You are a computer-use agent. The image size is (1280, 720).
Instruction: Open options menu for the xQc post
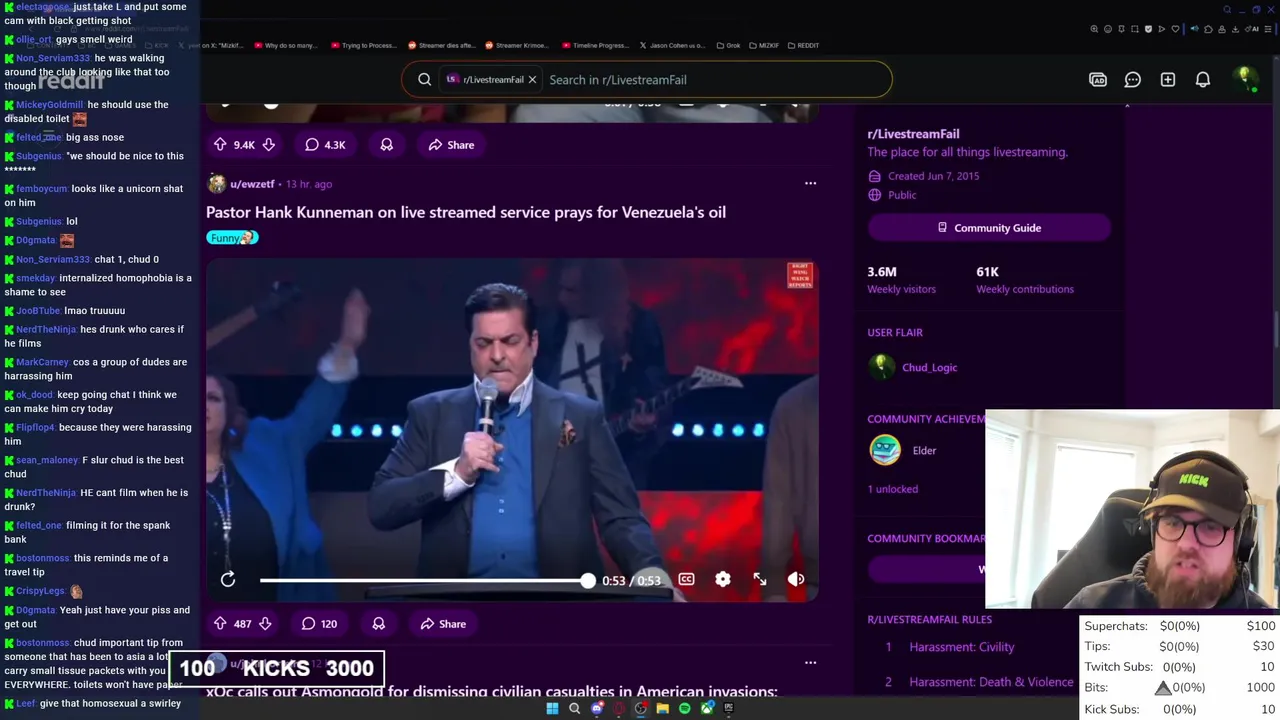coord(810,662)
